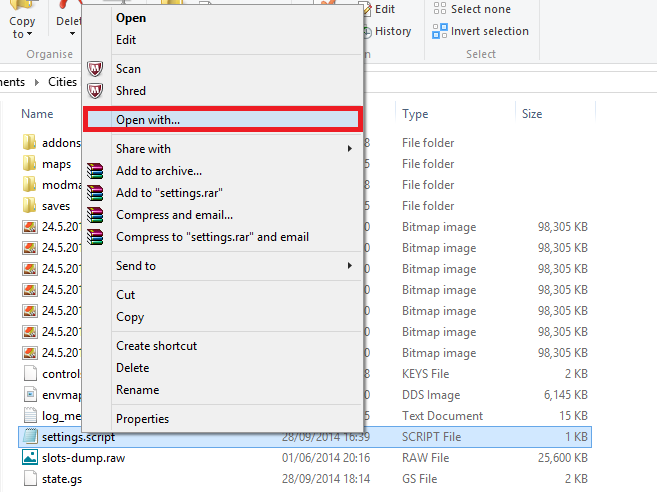Click WinRAR icon beside Compress and email
This screenshot has height=492, width=657.
[96, 215]
